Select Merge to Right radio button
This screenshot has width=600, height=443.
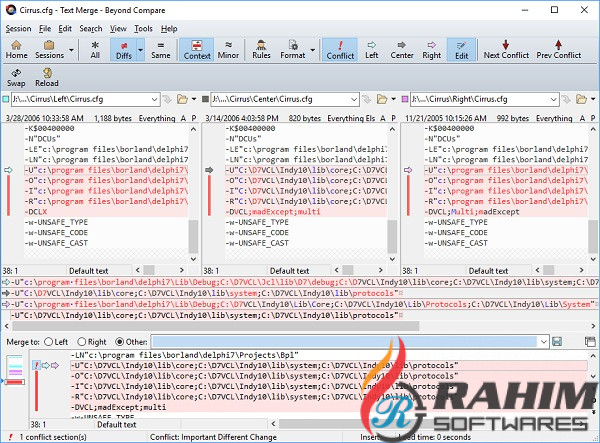click(x=82, y=342)
